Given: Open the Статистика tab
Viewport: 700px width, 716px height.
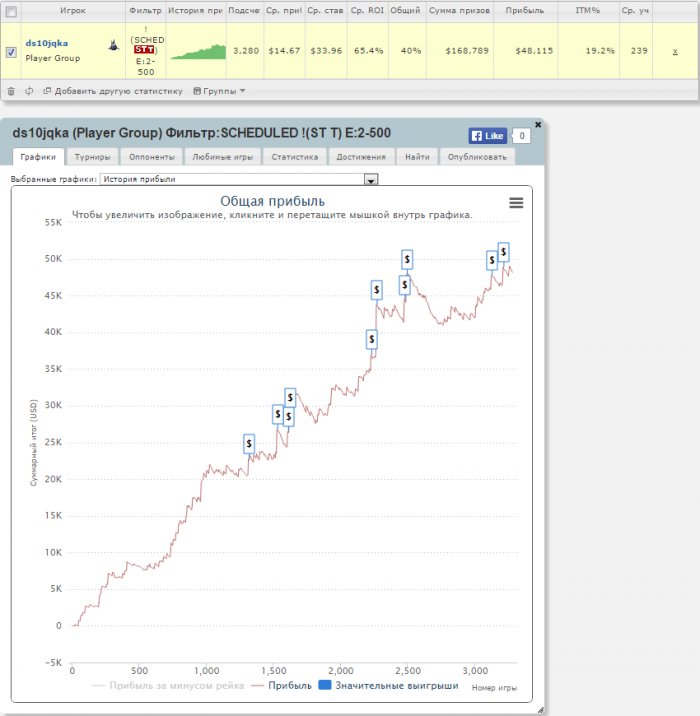Looking at the screenshot, I should [295, 157].
